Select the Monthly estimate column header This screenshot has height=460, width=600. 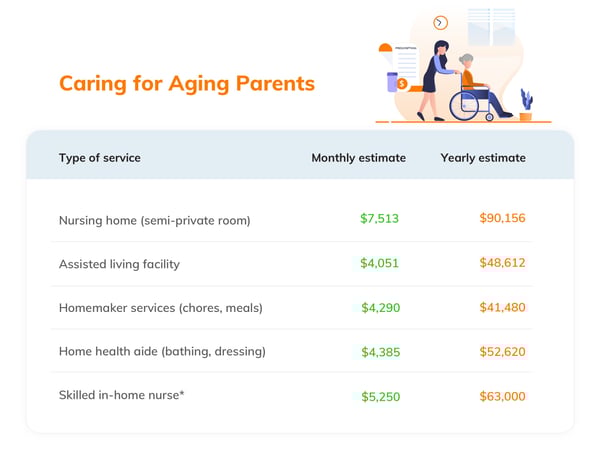[x=359, y=158]
